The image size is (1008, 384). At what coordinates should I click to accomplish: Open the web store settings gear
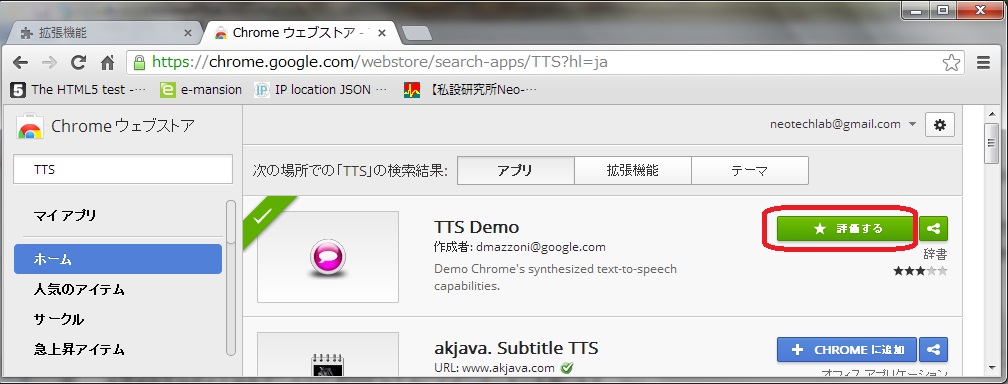point(940,125)
